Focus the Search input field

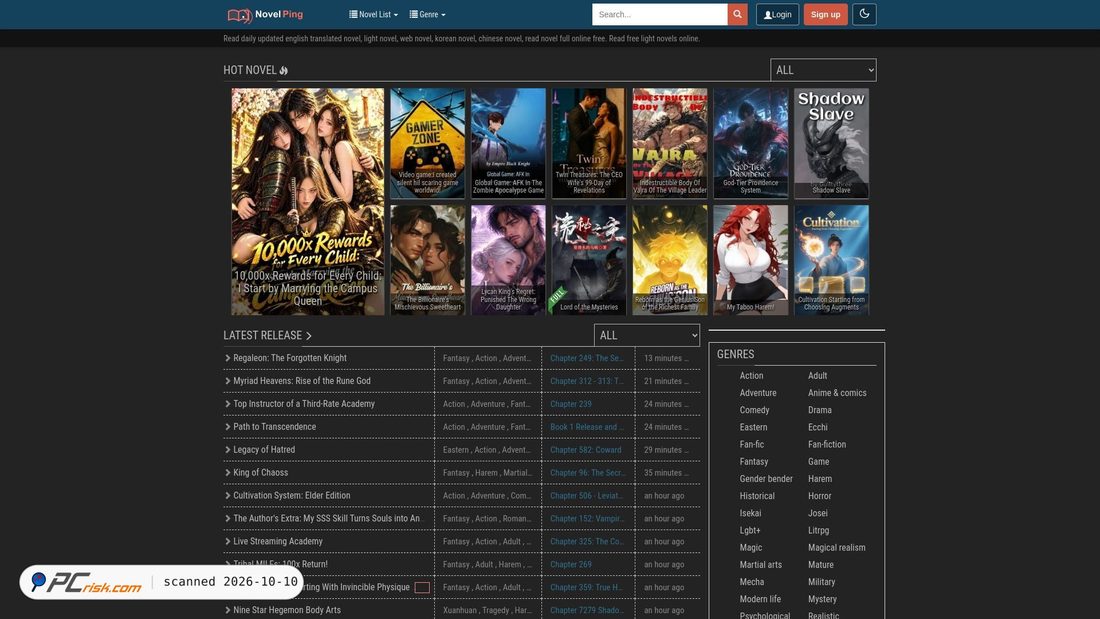[659, 14]
